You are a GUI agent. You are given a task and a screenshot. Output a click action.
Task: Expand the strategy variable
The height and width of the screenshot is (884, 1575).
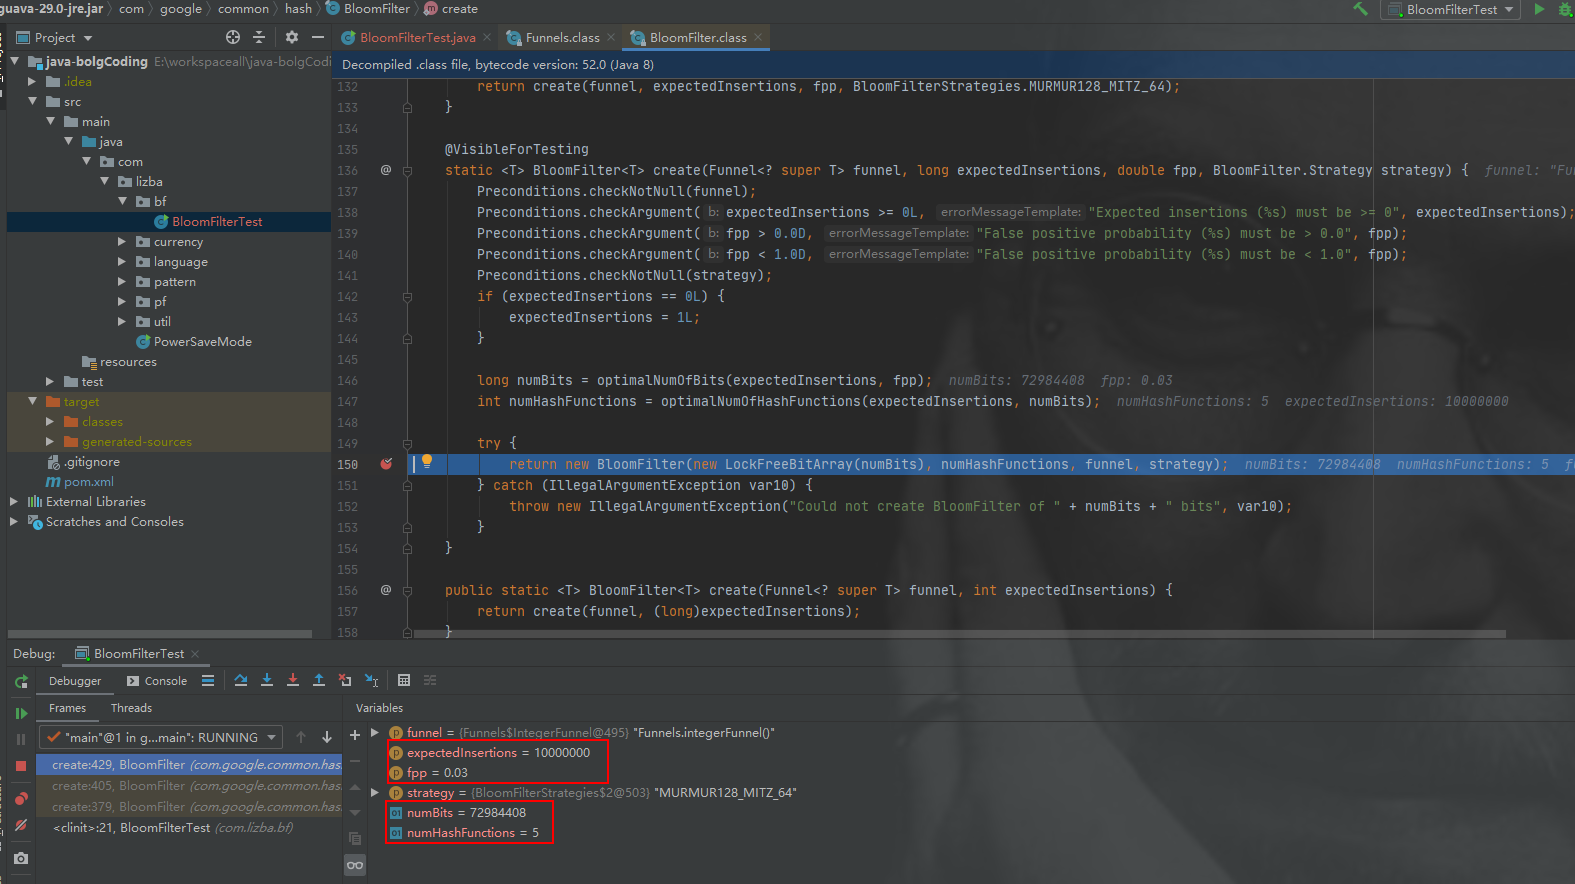coord(375,793)
